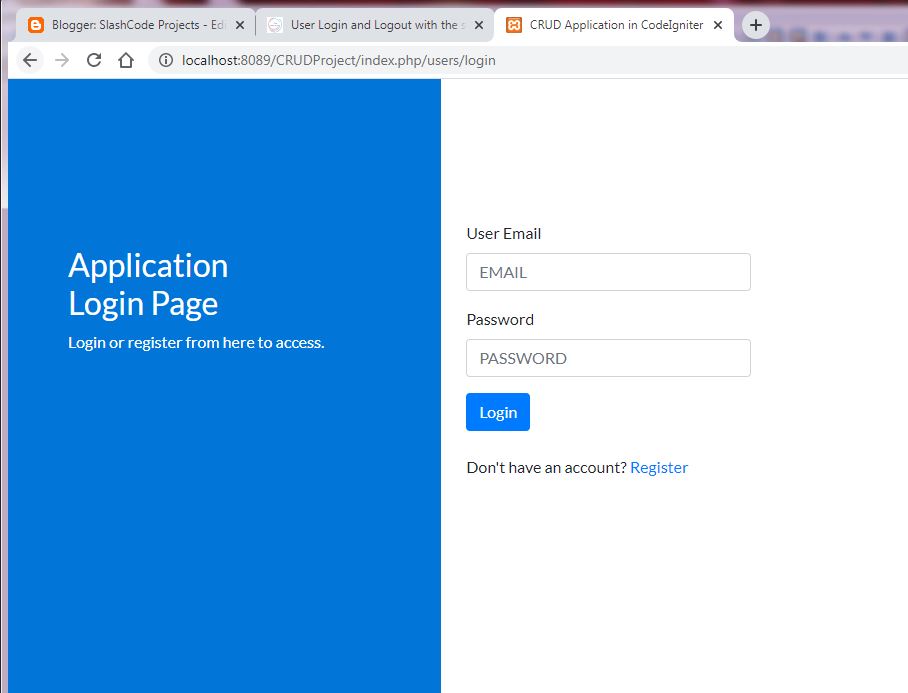This screenshot has height=693, width=908.
Task: Click the Login button
Action: 497,412
